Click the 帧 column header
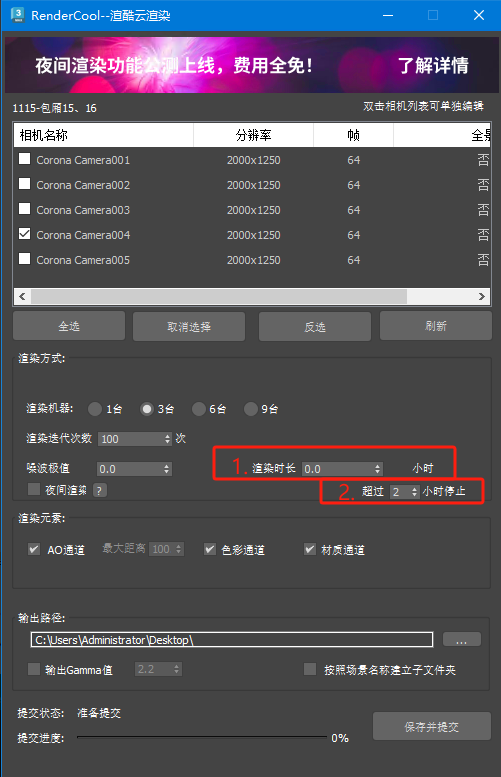This screenshot has width=501, height=777. tap(353, 135)
